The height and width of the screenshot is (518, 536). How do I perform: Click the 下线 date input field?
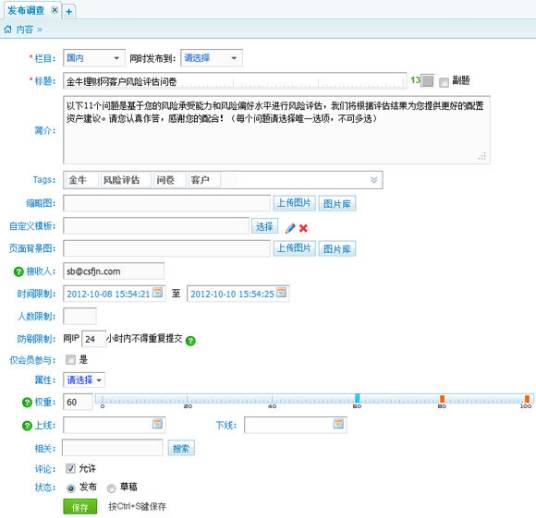(295, 425)
